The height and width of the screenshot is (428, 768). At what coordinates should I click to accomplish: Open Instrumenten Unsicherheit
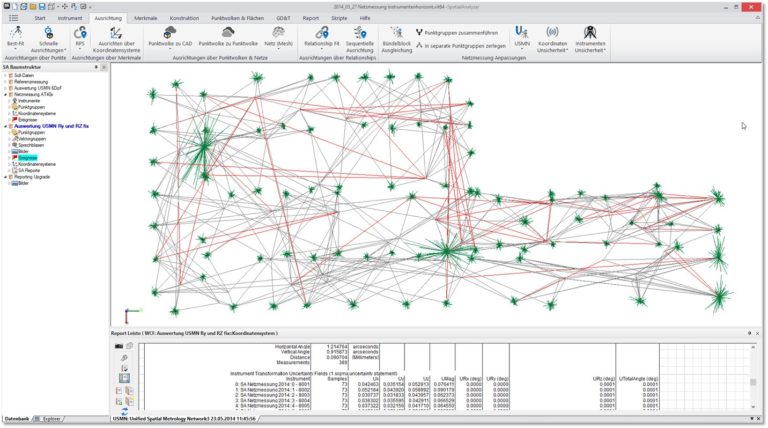click(x=590, y=39)
